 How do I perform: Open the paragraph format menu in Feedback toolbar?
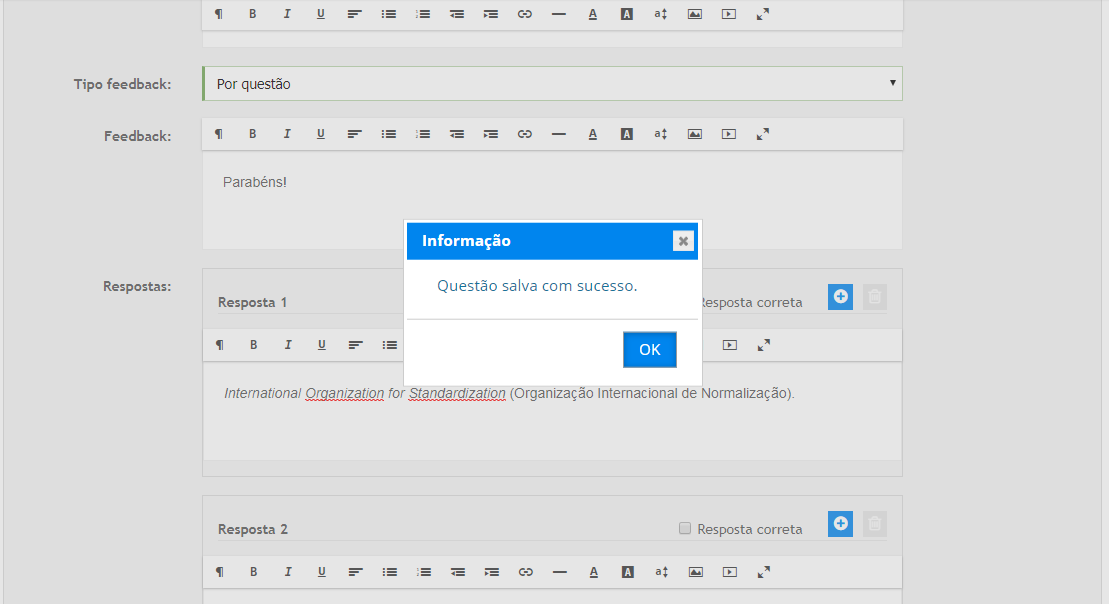pyautogui.click(x=219, y=134)
